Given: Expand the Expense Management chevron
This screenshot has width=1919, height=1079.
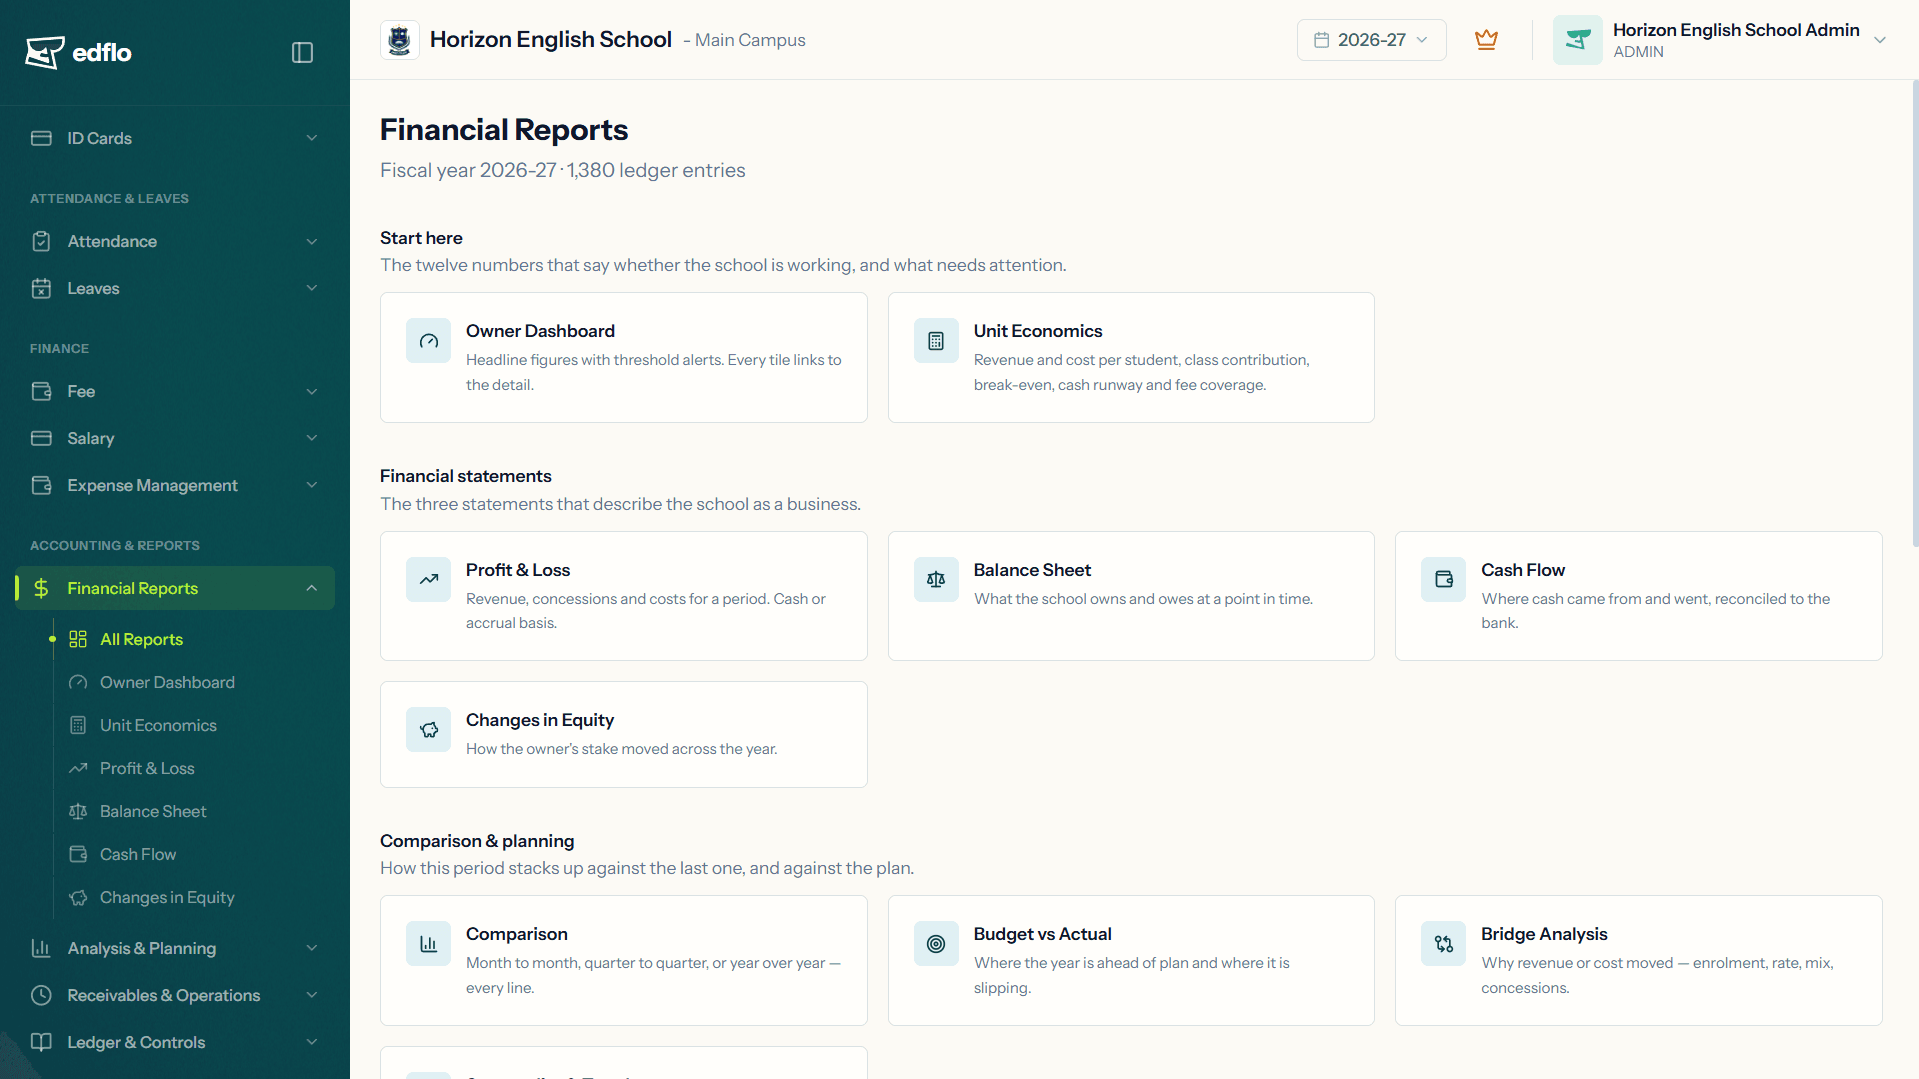Looking at the screenshot, I should [x=312, y=485].
